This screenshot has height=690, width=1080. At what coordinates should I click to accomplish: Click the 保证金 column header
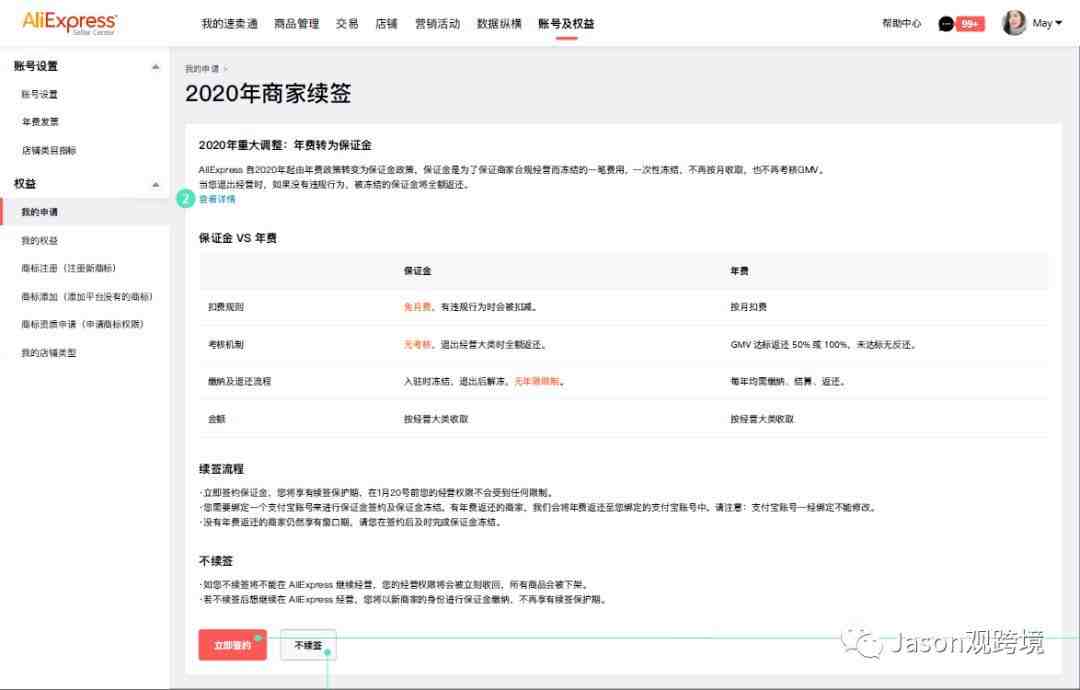point(417,271)
